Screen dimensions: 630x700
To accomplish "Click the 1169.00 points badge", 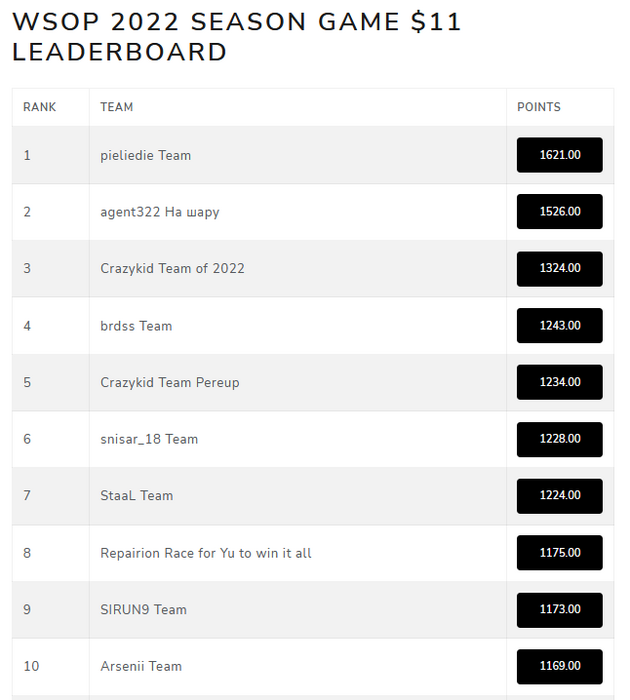I will [559, 666].
